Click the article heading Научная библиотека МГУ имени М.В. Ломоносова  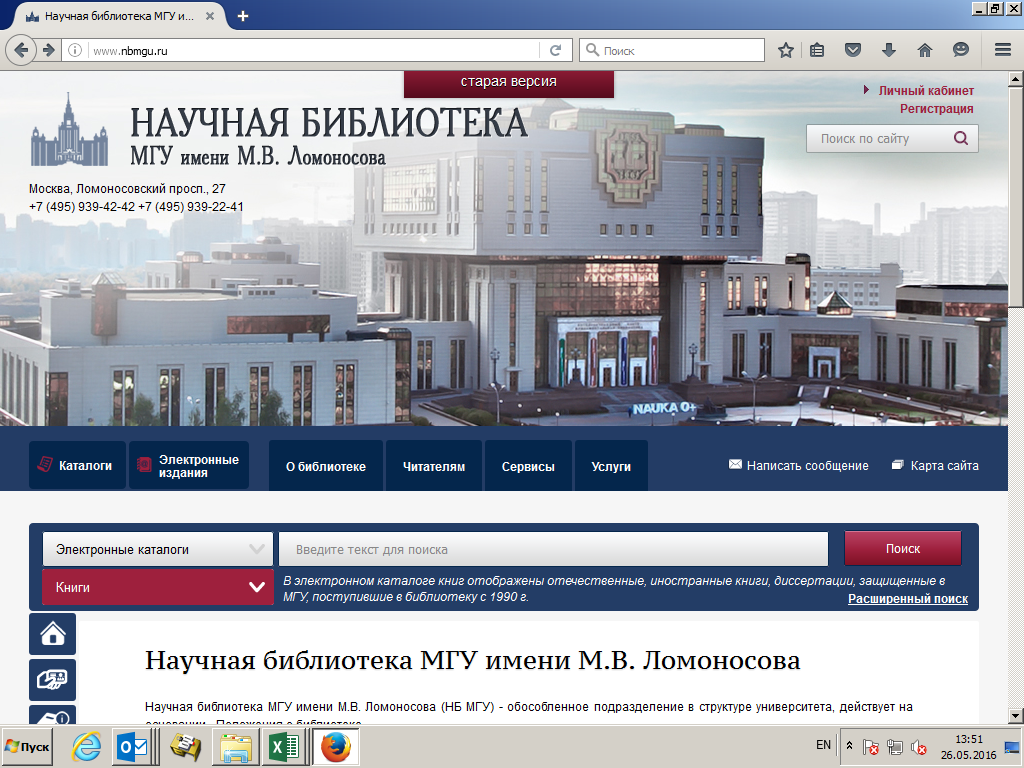[472, 660]
